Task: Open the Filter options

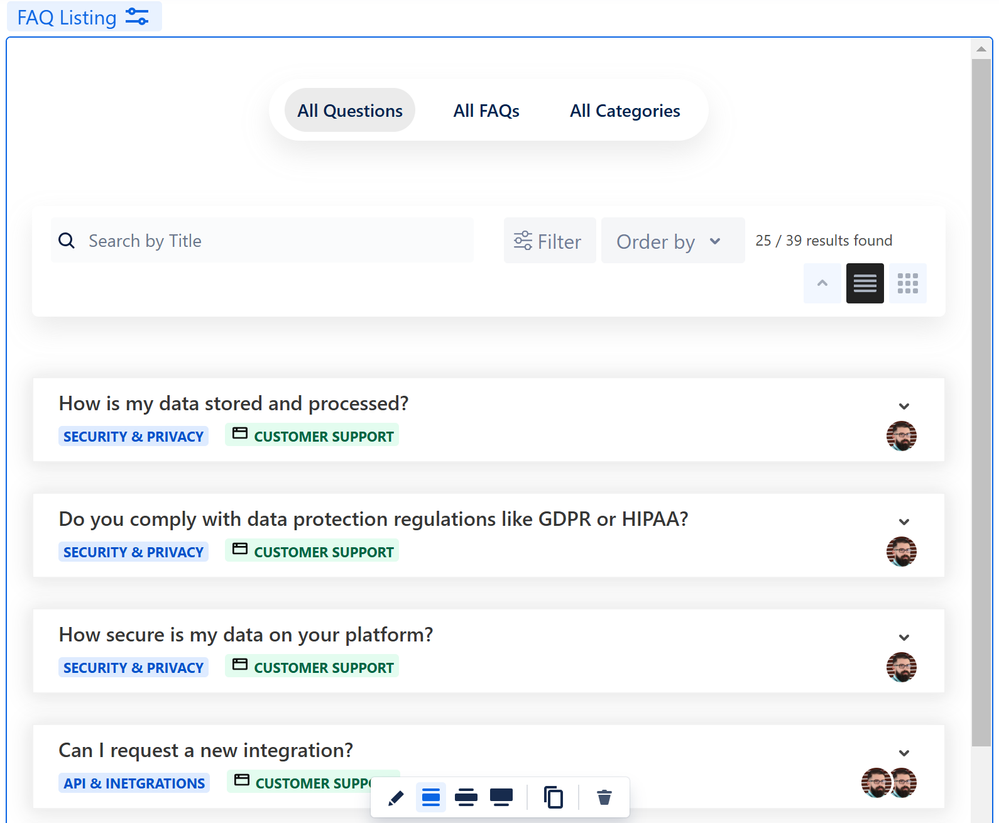Action: (x=549, y=241)
